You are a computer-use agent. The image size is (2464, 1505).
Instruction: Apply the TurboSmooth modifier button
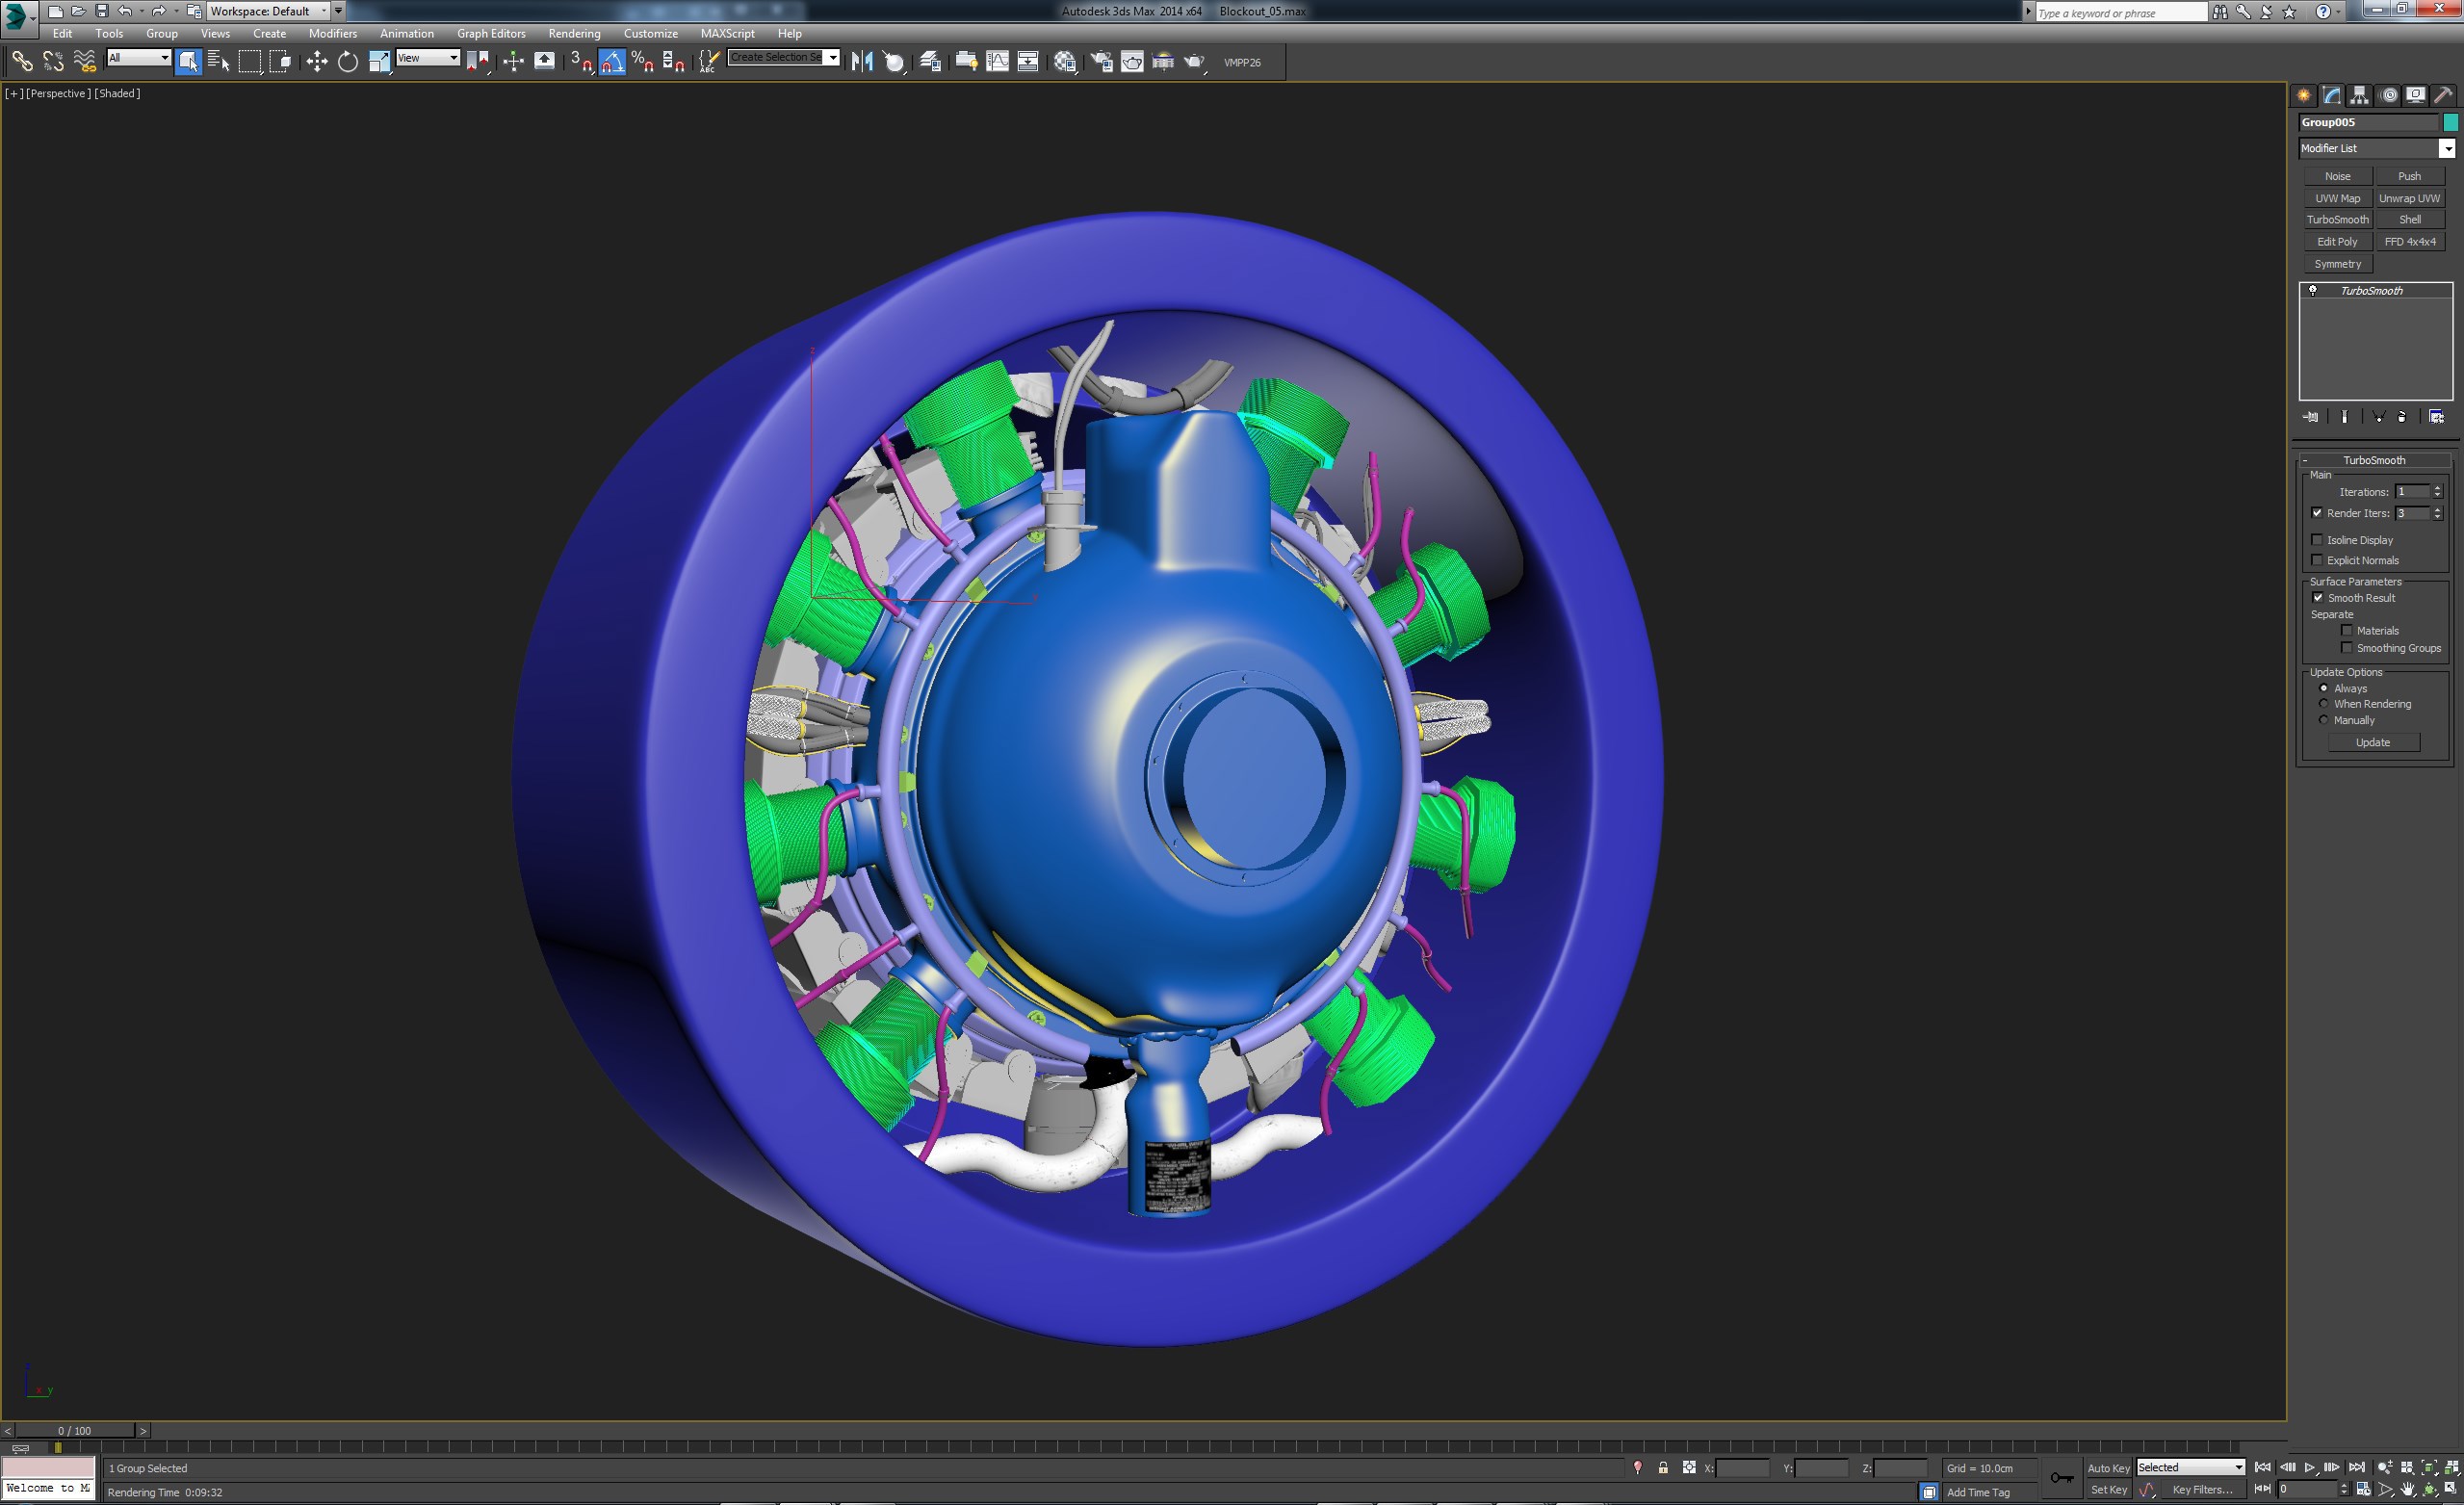[x=2337, y=219]
